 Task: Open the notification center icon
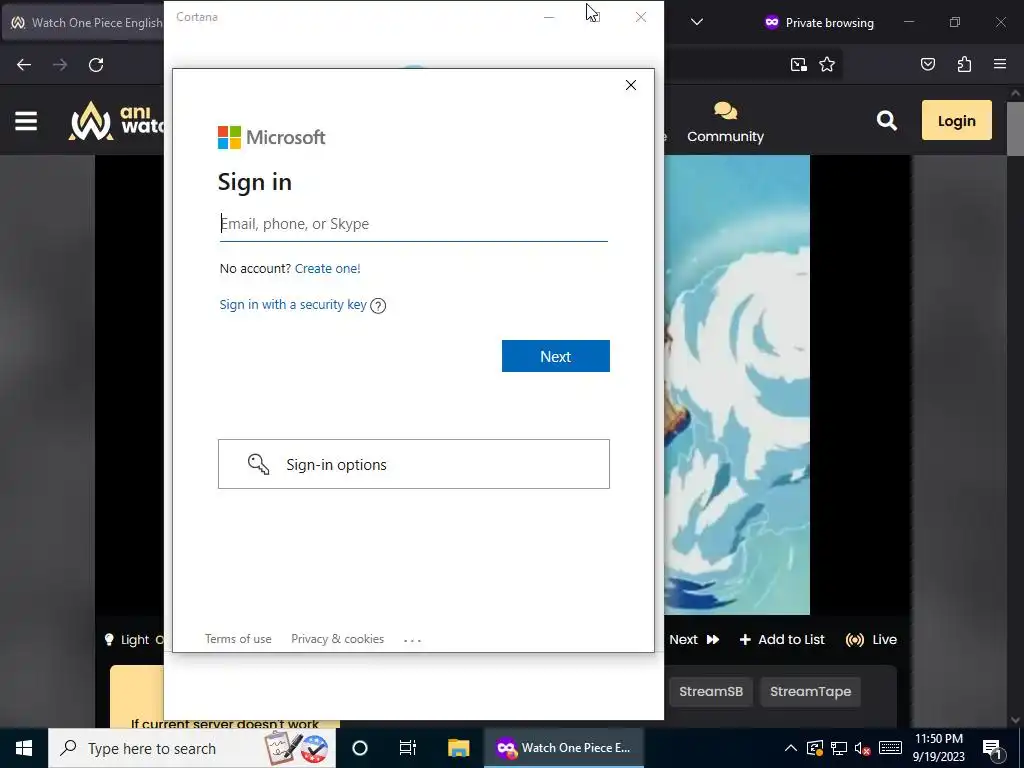coord(992,748)
